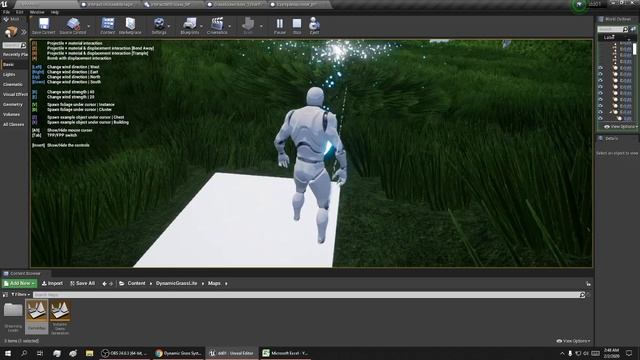Open the Edit menu
Image resolution: width=640 pixels, height=360 pixels.
pos(19,12)
